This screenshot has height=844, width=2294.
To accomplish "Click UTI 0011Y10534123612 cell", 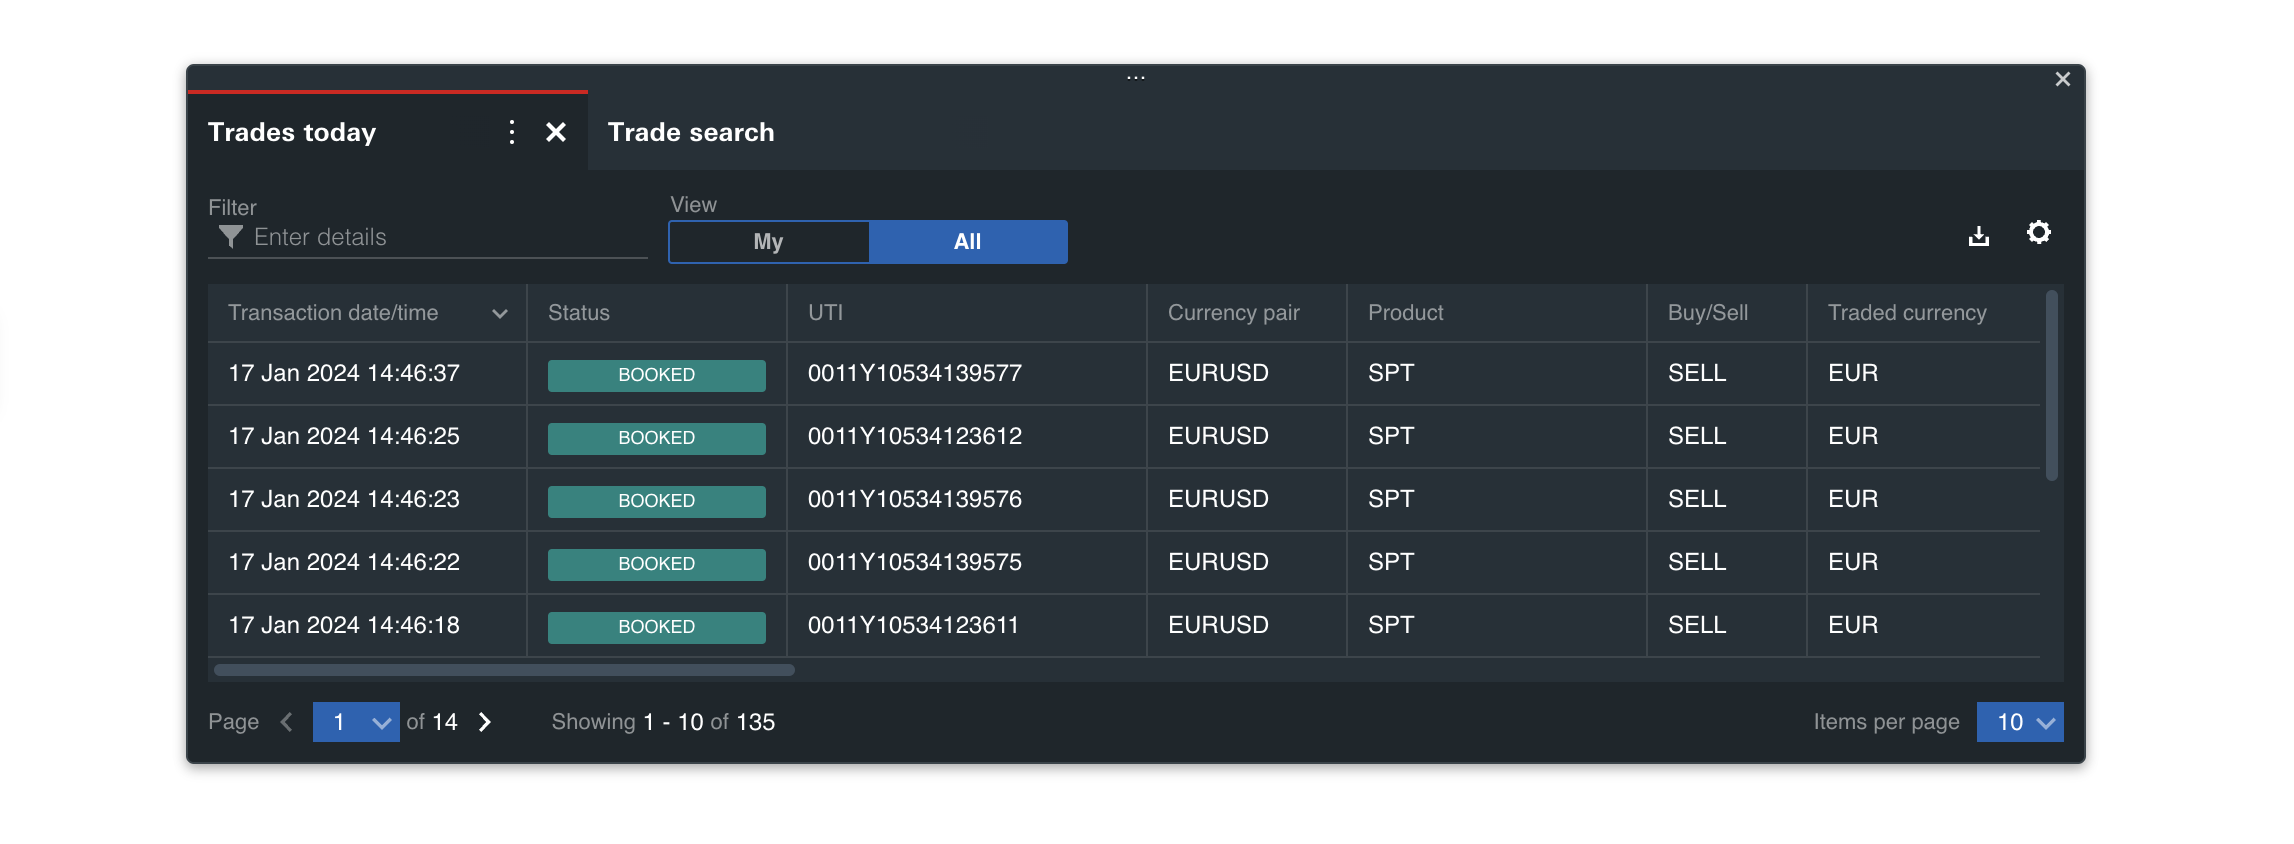I will [914, 436].
